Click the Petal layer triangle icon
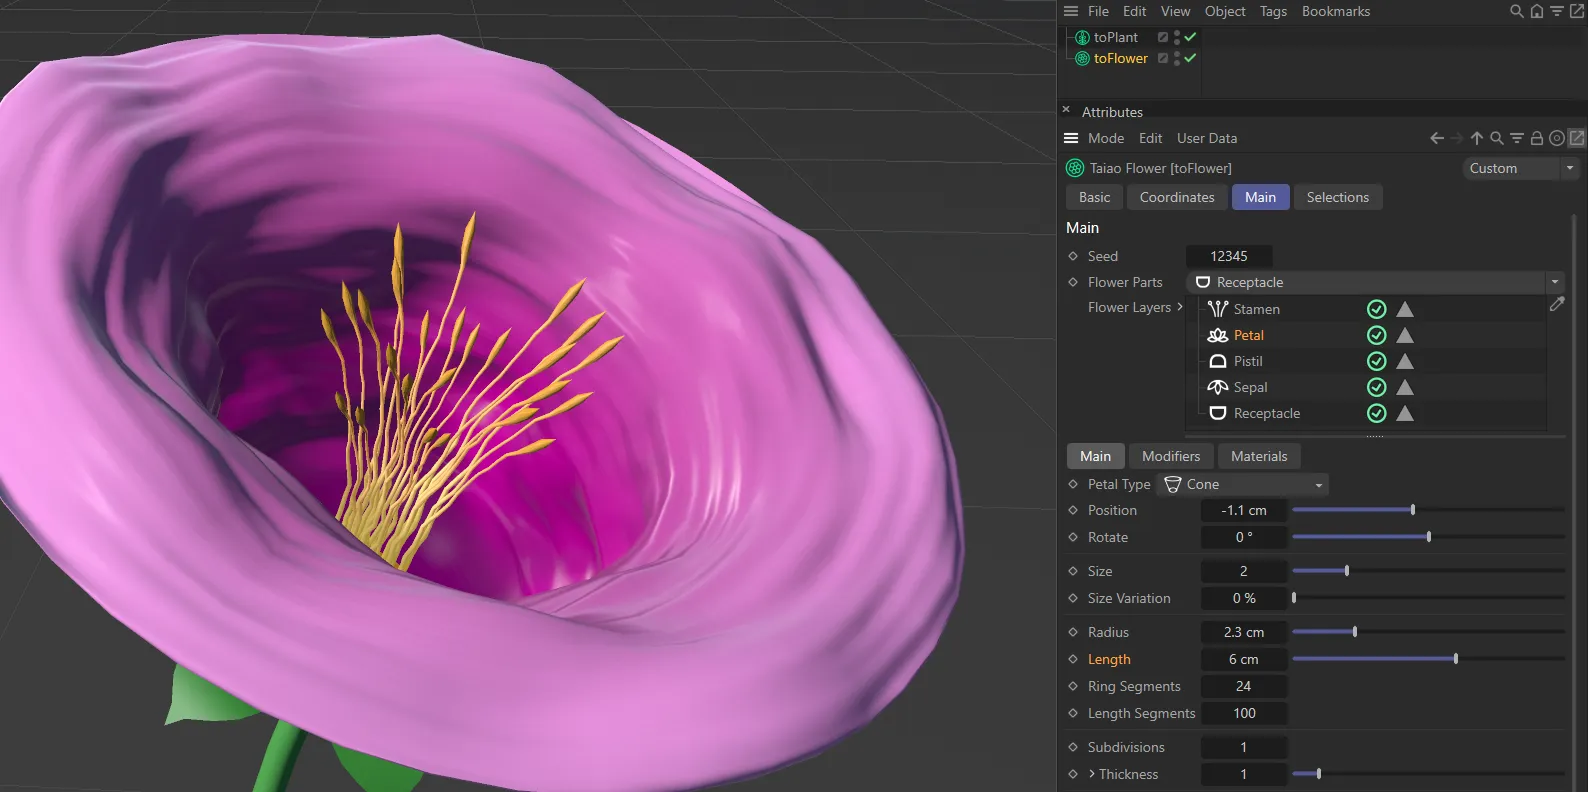1588x792 pixels. [1405, 335]
